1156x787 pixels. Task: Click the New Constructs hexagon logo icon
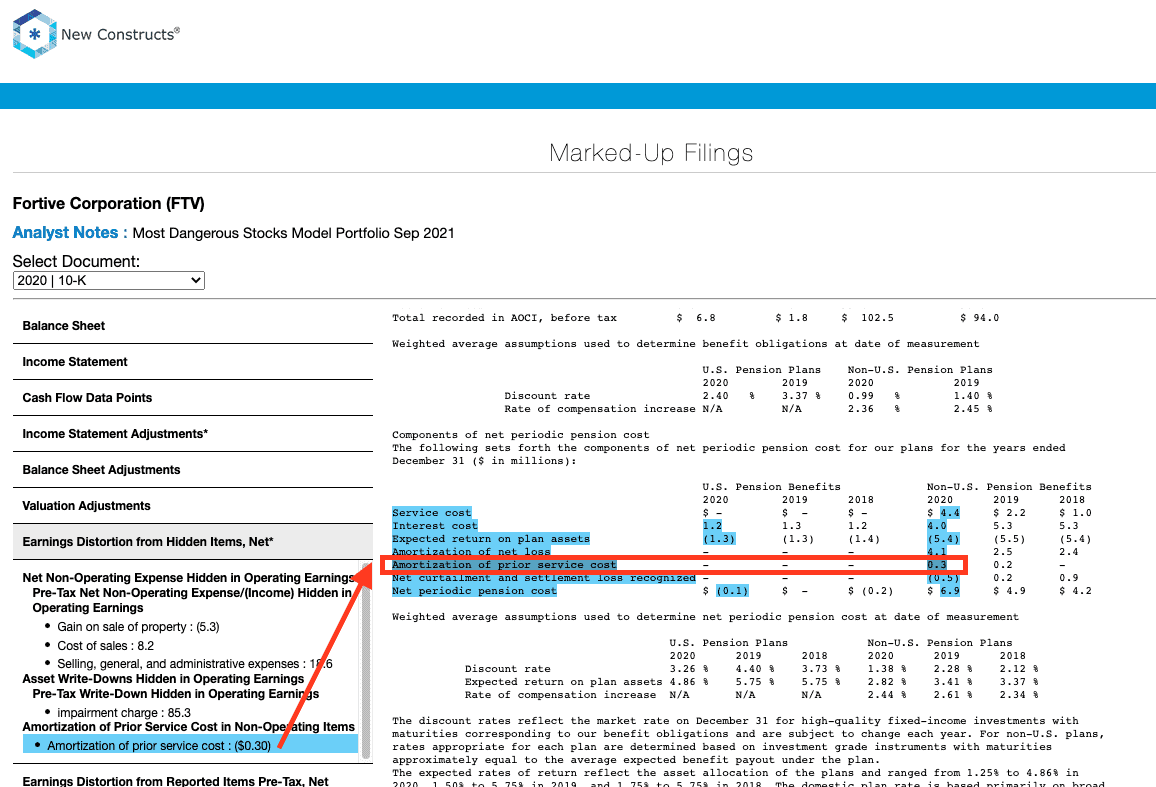coord(35,34)
